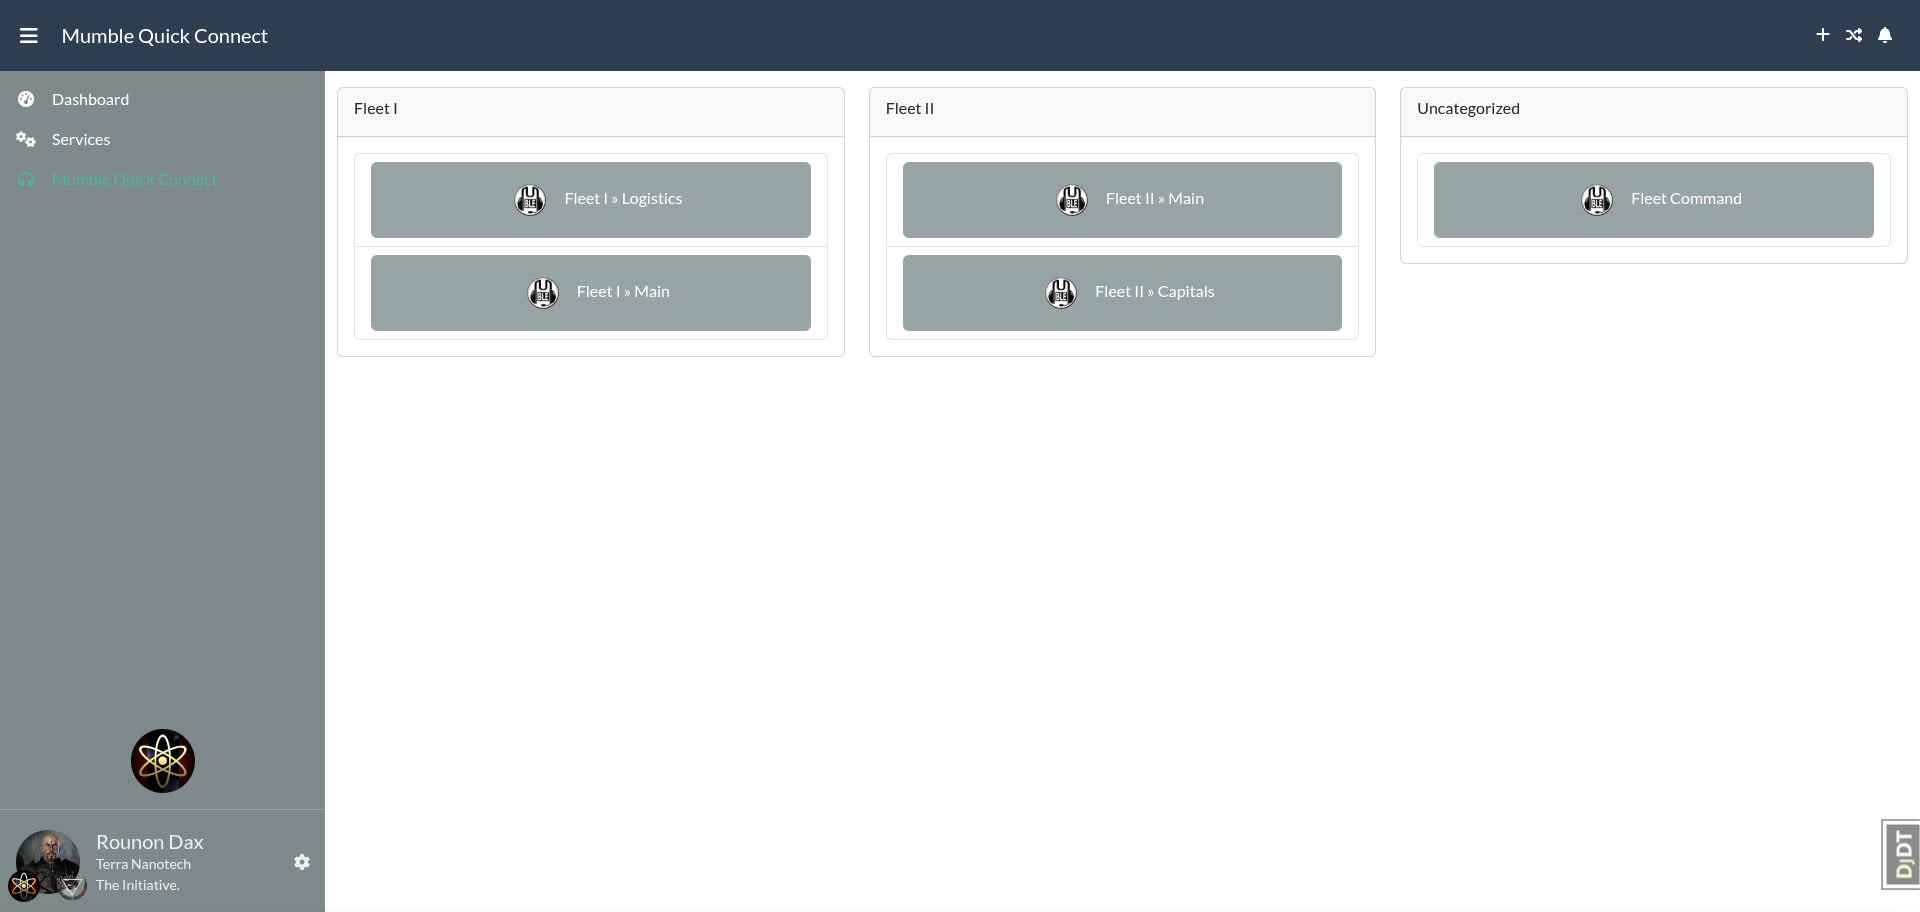Connect to Fleet I » Logistics channel

(591, 200)
